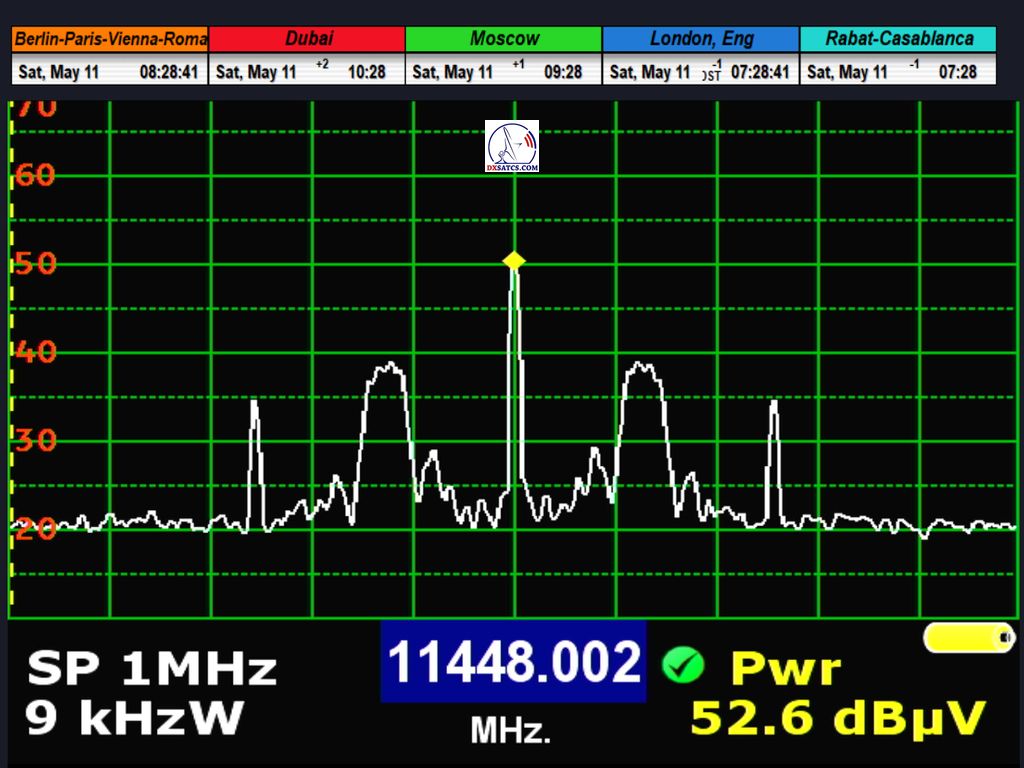Click the Dubai time showing 10:28
This screenshot has width=1024, height=768.
click(x=366, y=72)
